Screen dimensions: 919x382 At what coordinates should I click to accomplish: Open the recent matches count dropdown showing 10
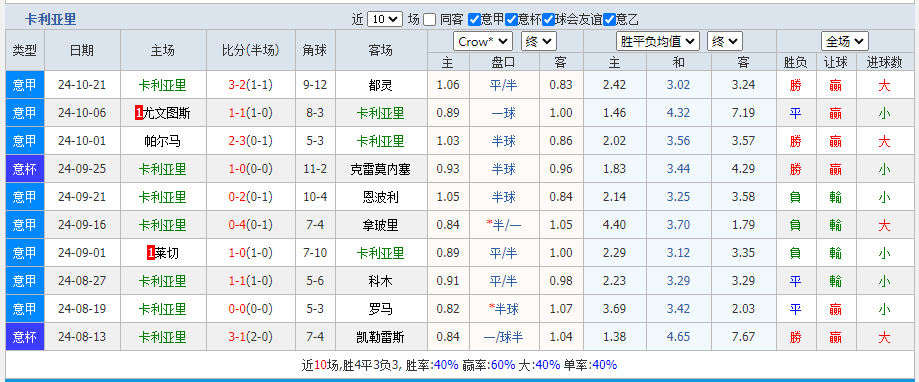point(384,19)
